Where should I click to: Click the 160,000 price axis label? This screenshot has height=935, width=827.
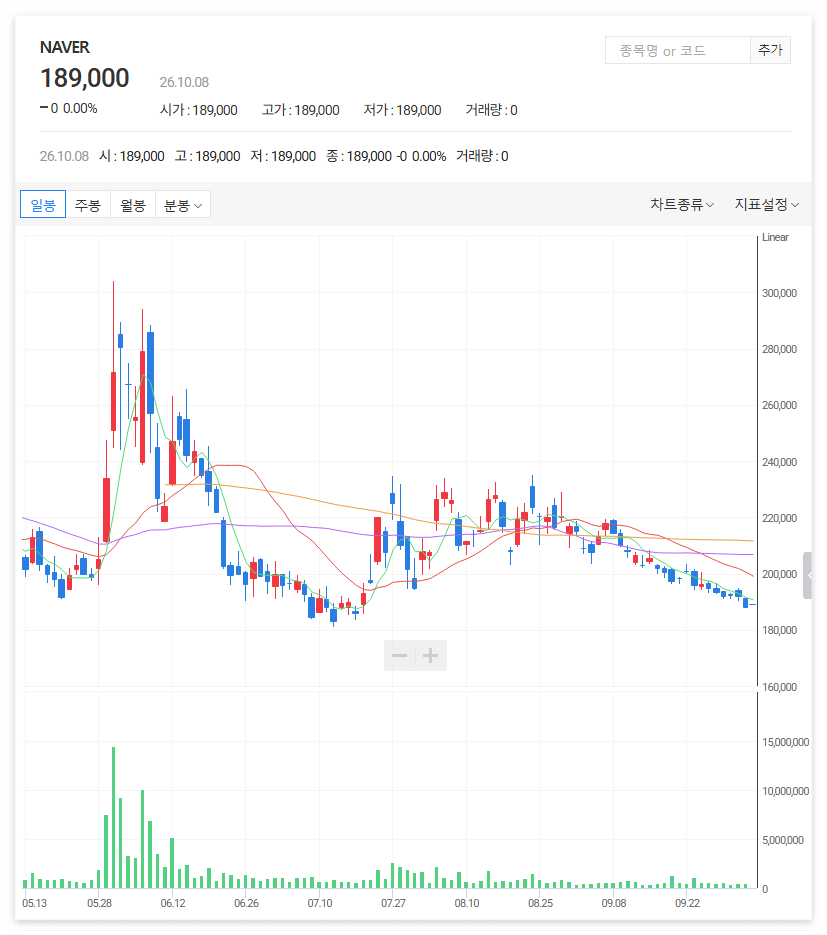pyautogui.click(x=779, y=688)
